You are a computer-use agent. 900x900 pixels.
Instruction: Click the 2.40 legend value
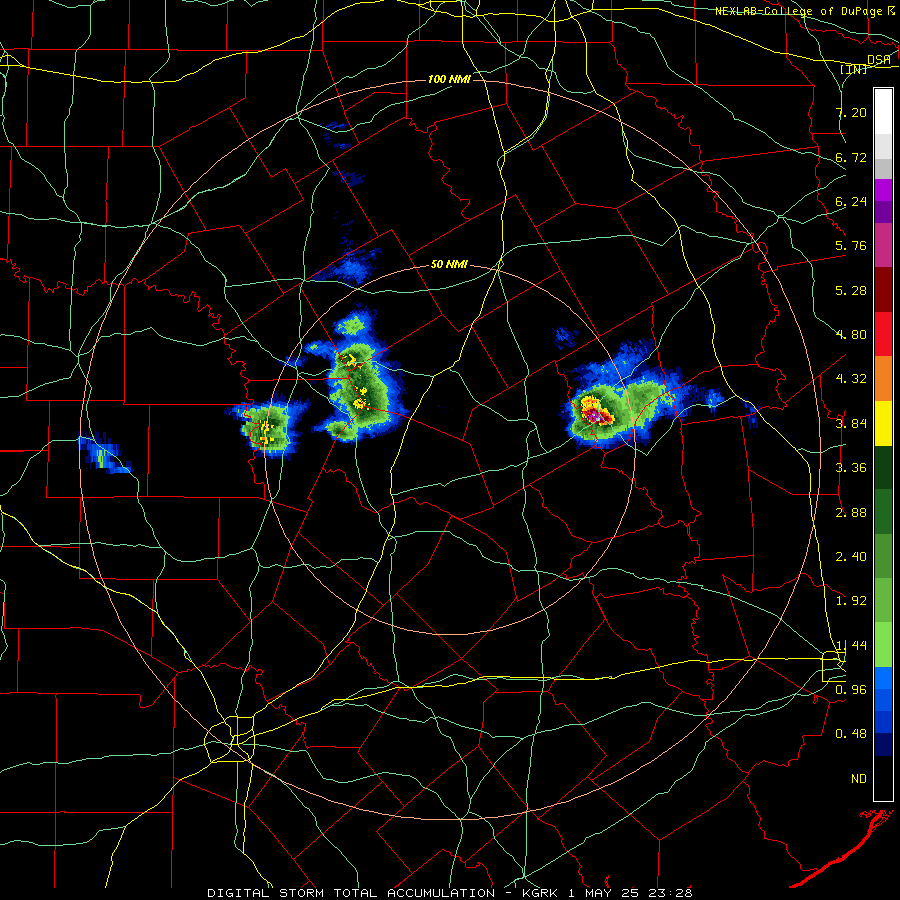[851, 557]
